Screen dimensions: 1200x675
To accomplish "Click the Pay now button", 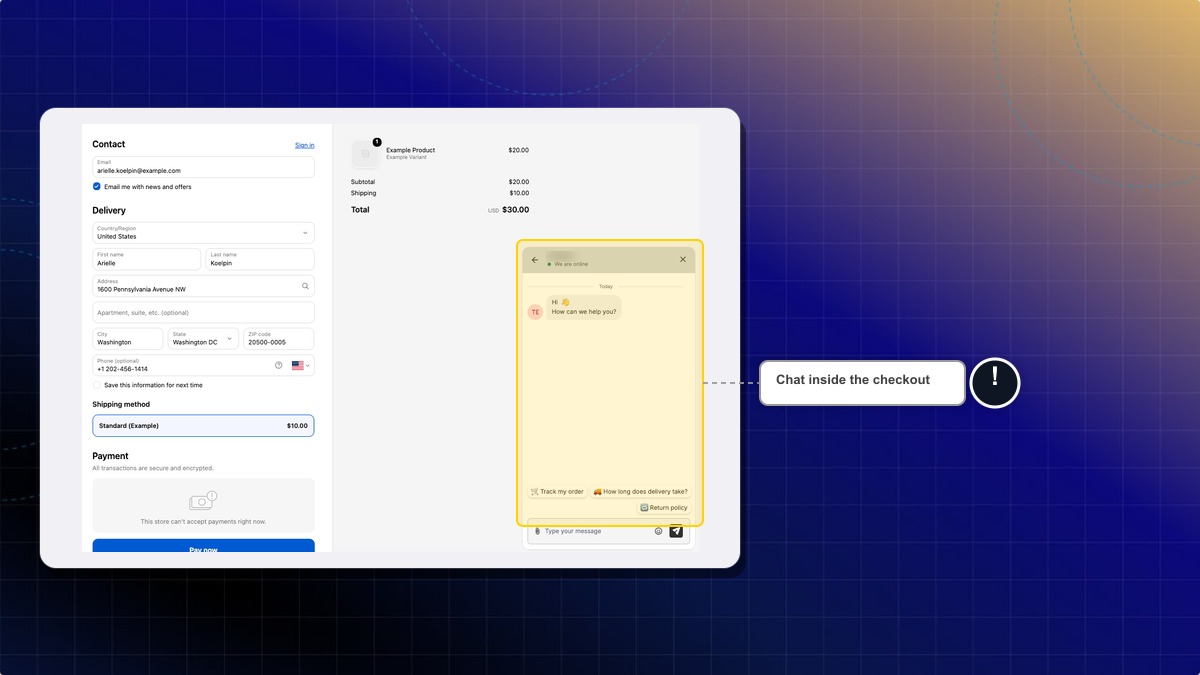I will 203,546.
